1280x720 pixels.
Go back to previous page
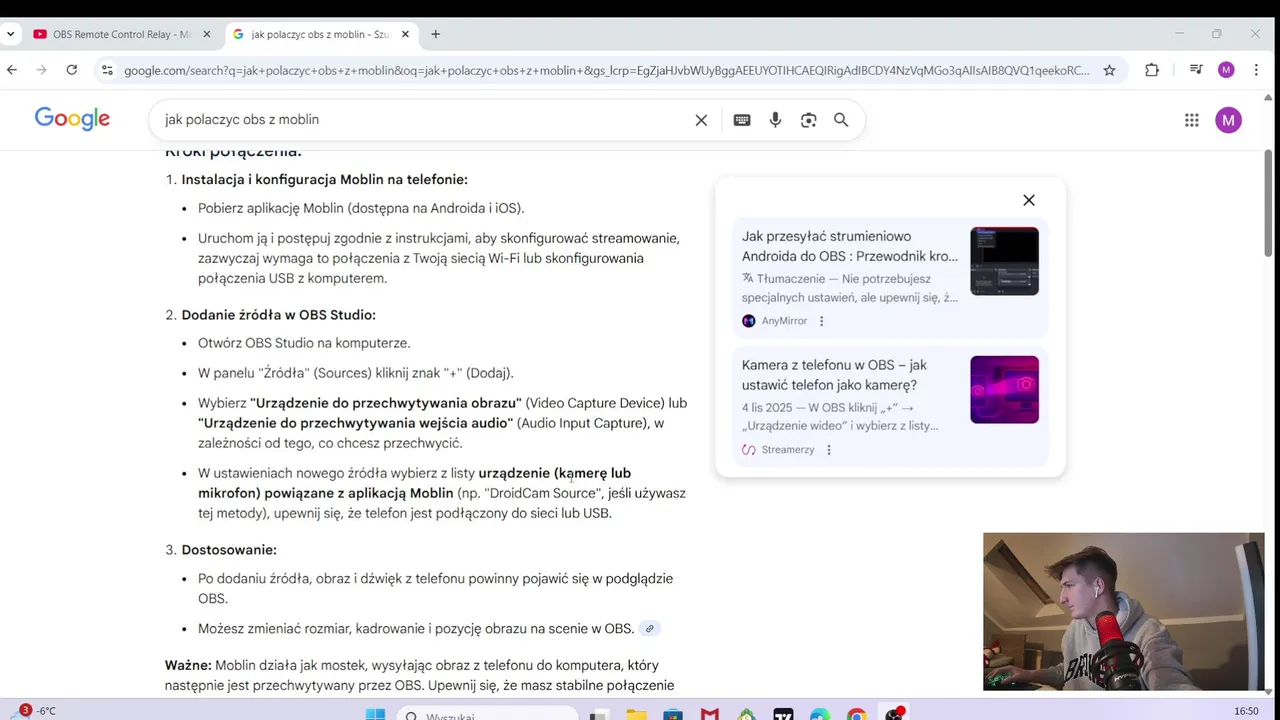click(x=12, y=70)
